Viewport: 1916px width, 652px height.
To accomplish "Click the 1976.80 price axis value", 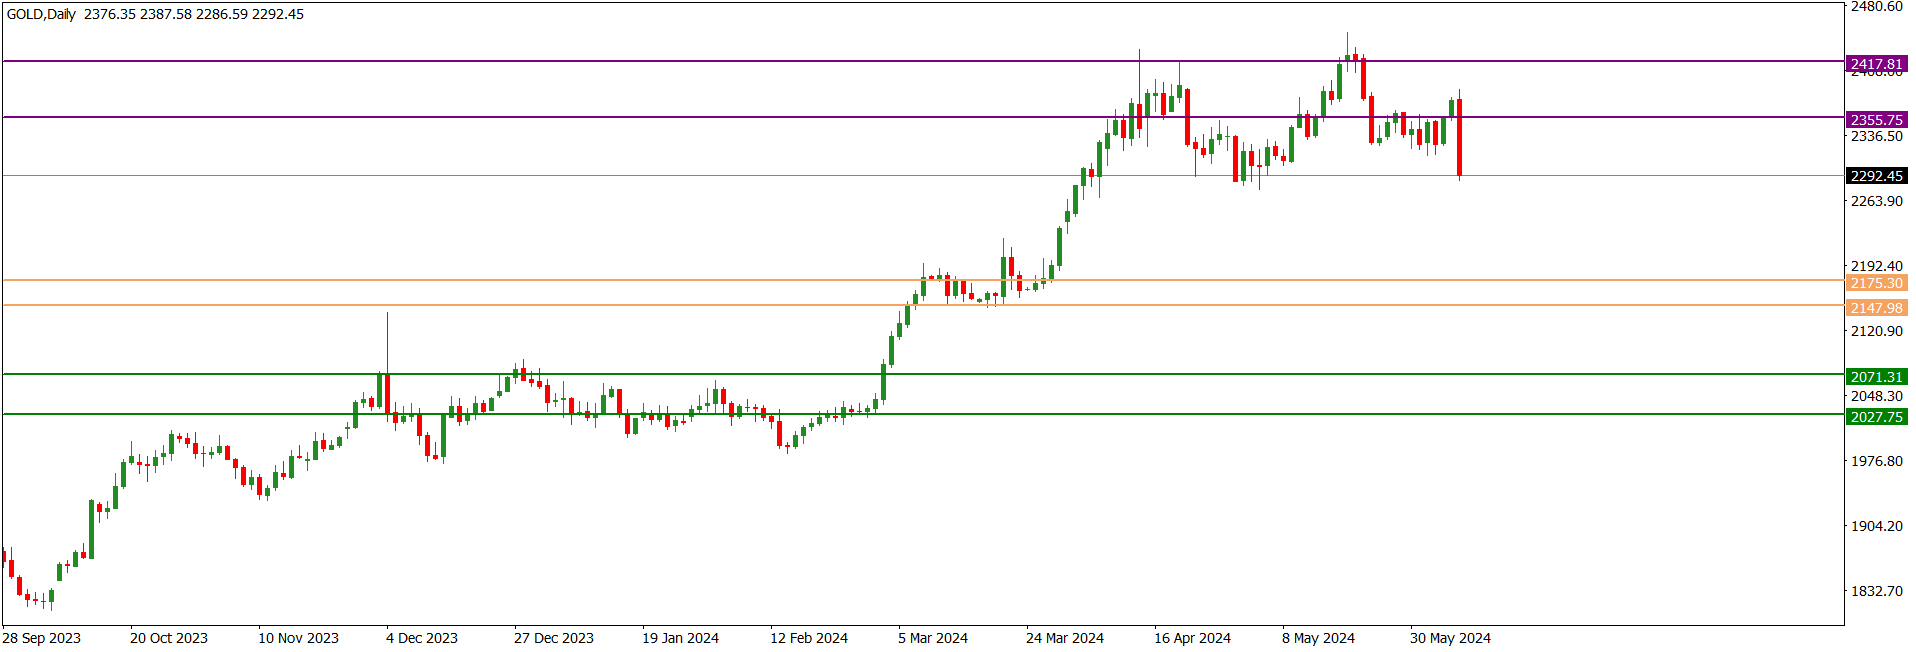I will pyautogui.click(x=1876, y=461).
